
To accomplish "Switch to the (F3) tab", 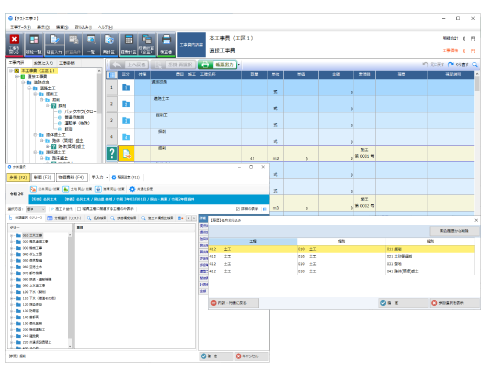I will pos(43,177).
